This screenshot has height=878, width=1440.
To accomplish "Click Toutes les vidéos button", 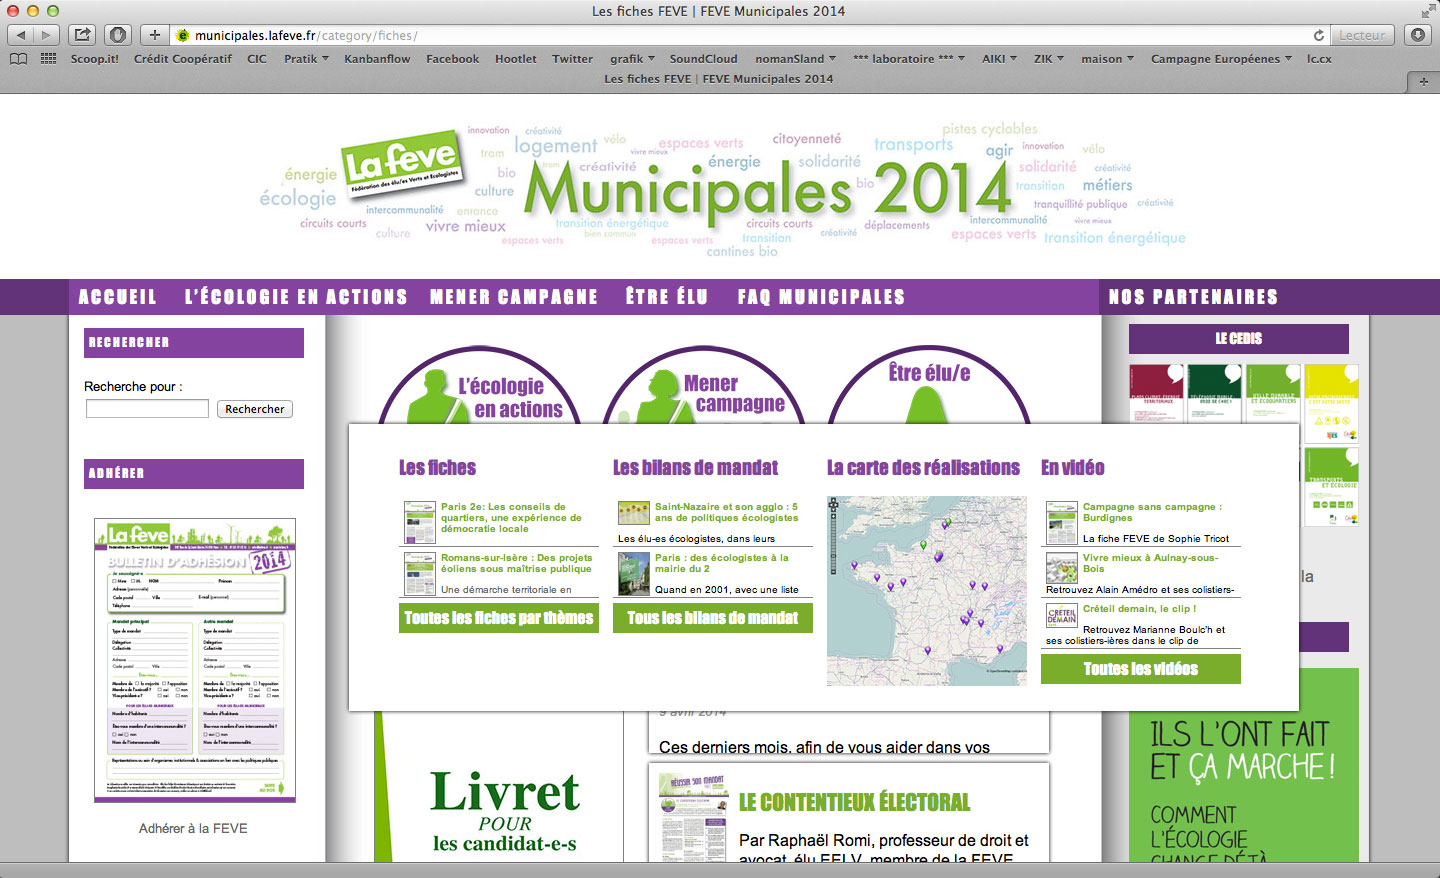I will click(1141, 669).
